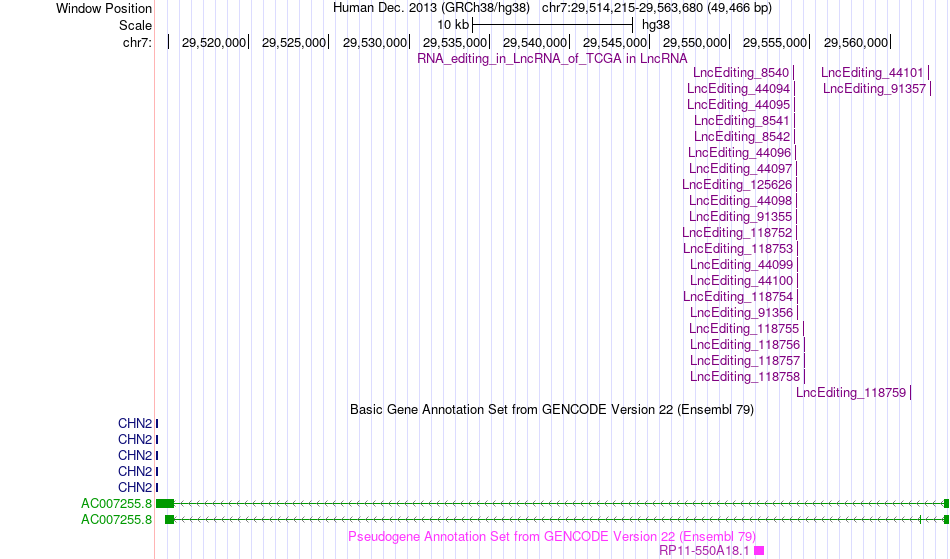The image size is (950, 559).
Task: Click the chr7: base position label
Action: 137,42
